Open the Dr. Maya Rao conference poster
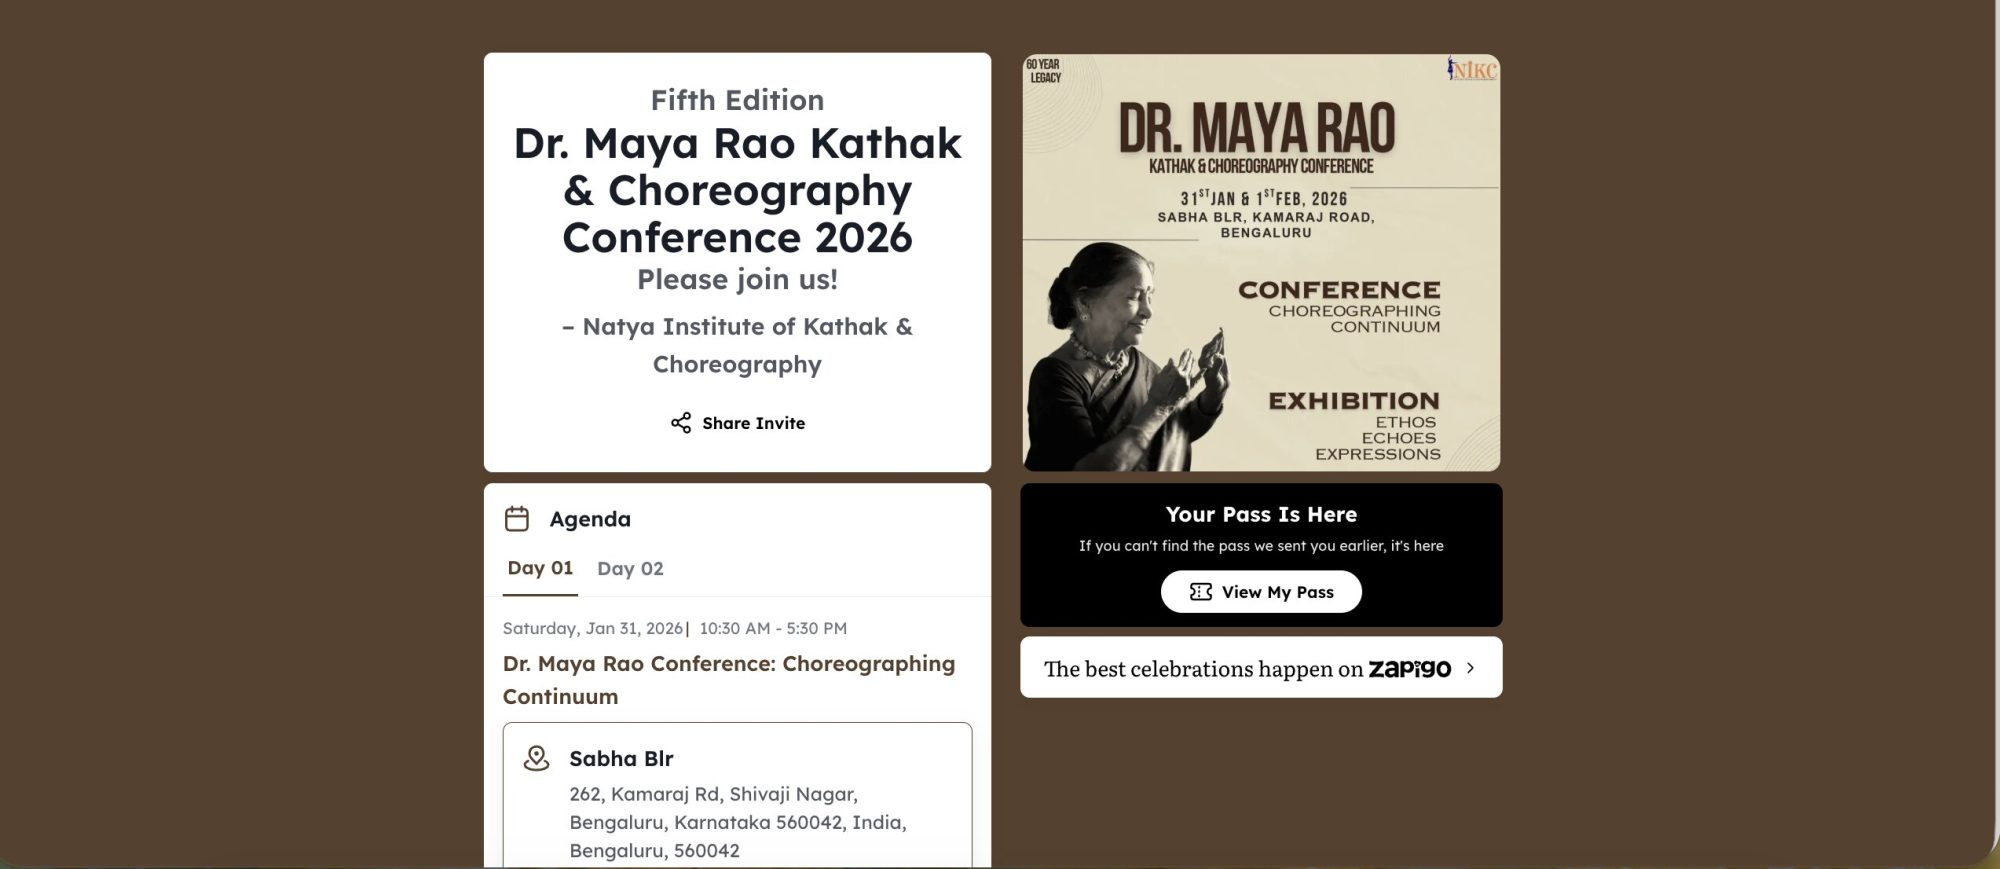This screenshot has height=869, width=2000. pos(1261,262)
